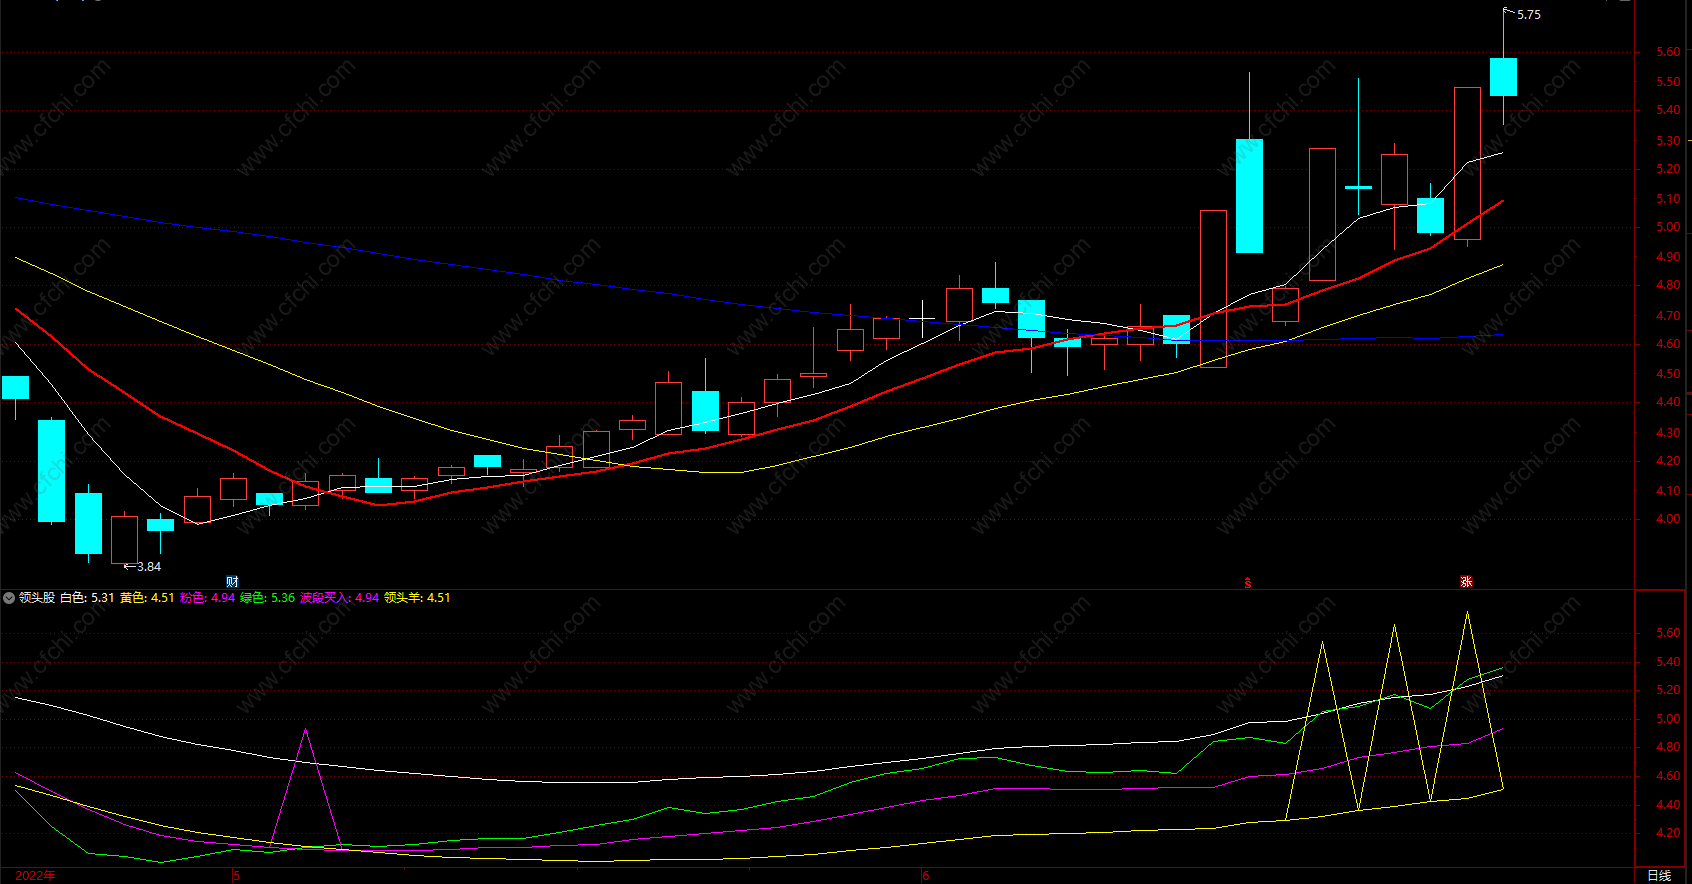The image size is (1692, 884).
Task: Click the 财 financial event marker
Action: click(x=232, y=582)
